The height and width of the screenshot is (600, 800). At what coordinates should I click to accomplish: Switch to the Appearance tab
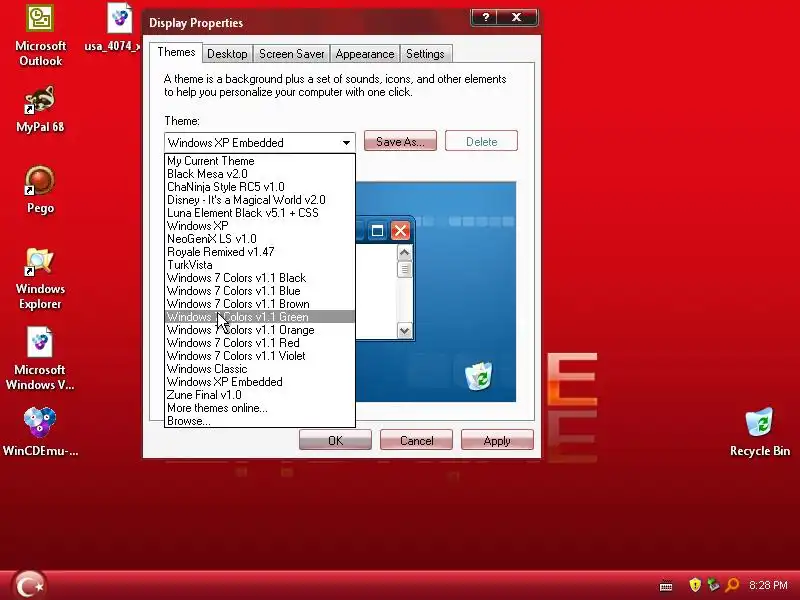(365, 54)
